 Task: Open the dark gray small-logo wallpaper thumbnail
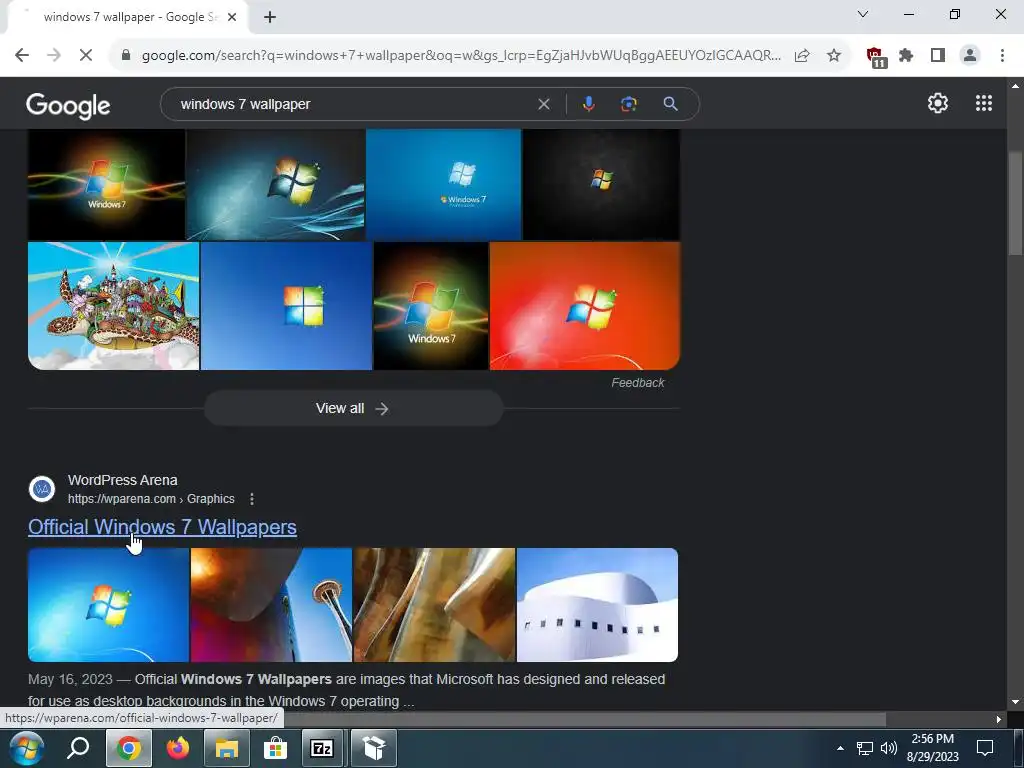[601, 185]
